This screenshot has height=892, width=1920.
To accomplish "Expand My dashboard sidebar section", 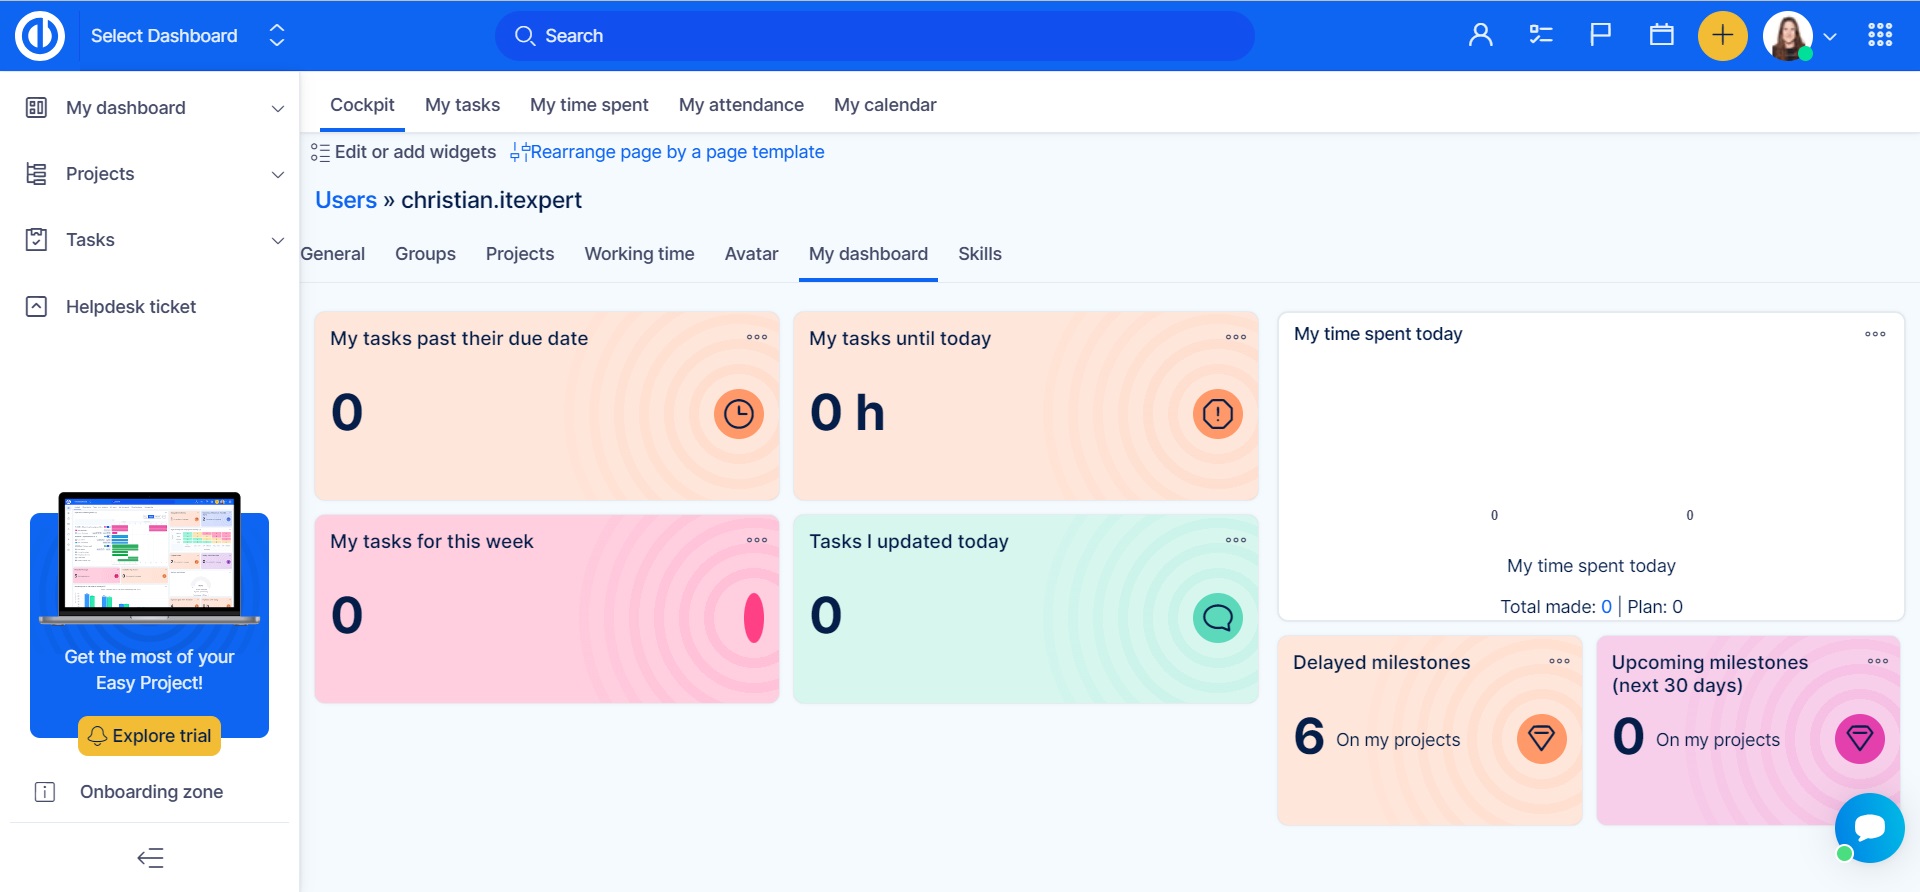I will [x=277, y=108].
